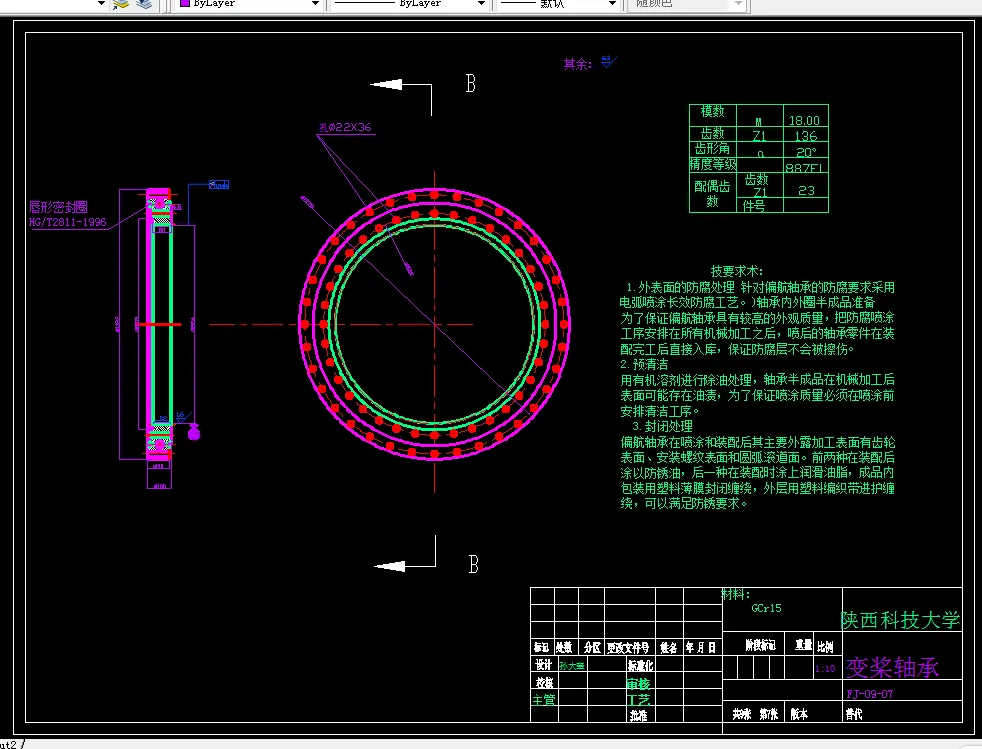This screenshot has width=982, height=749.
Task: Select the GCr15 material text
Action: click(x=767, y=608)
